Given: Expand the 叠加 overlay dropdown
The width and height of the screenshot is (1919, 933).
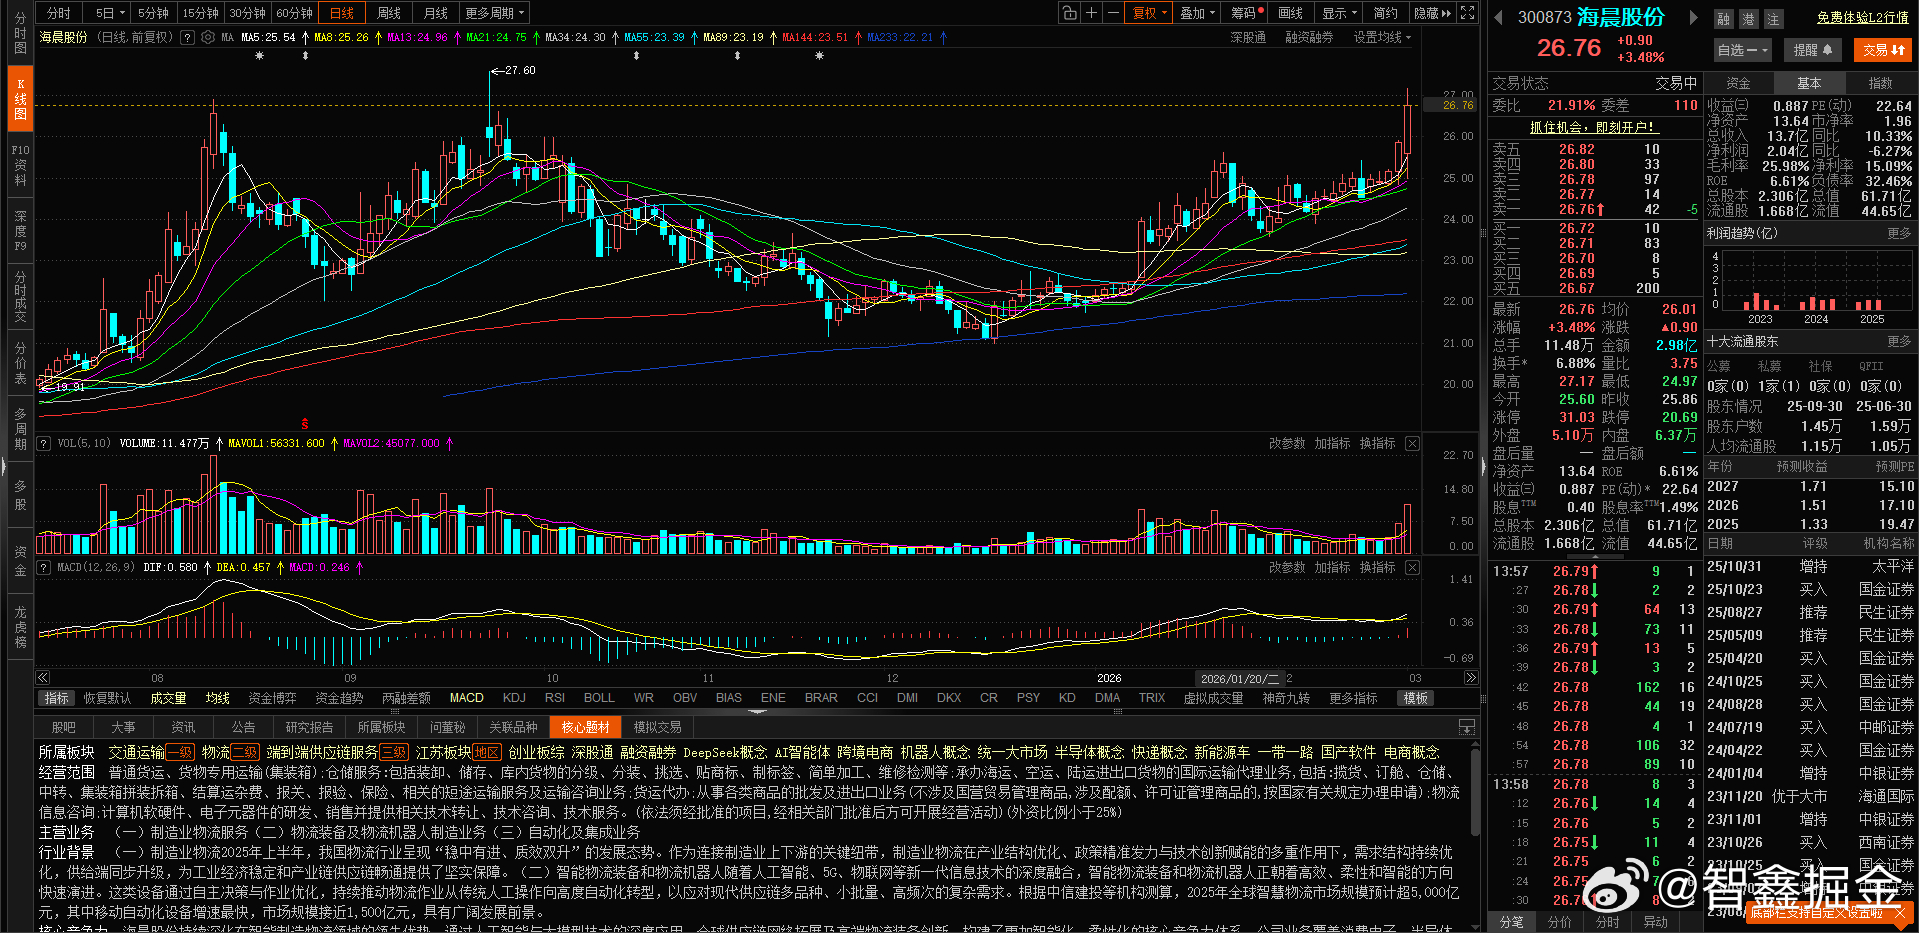Looking at the screenshot, I should (x=1196, y=12).
